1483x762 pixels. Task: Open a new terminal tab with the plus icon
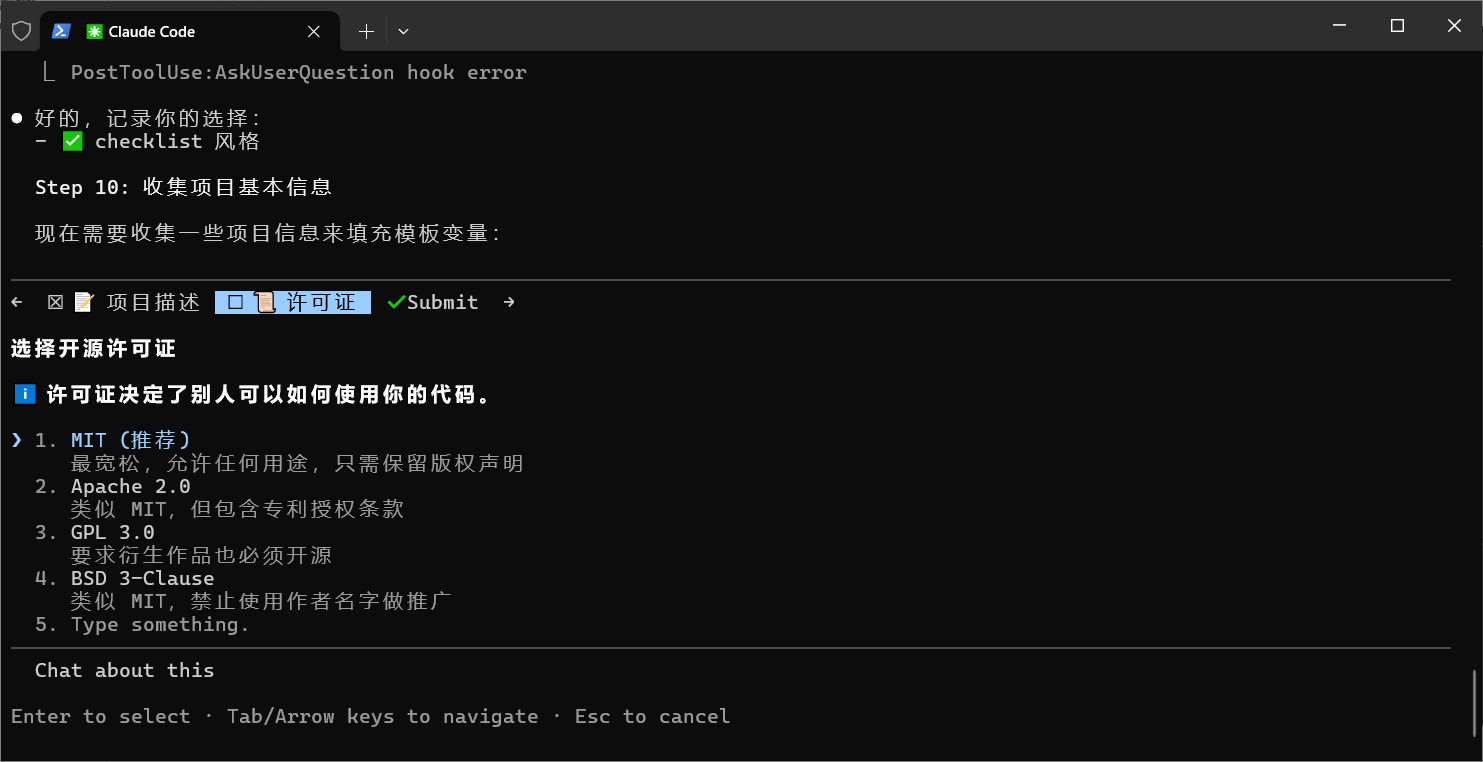pos(366,31)
